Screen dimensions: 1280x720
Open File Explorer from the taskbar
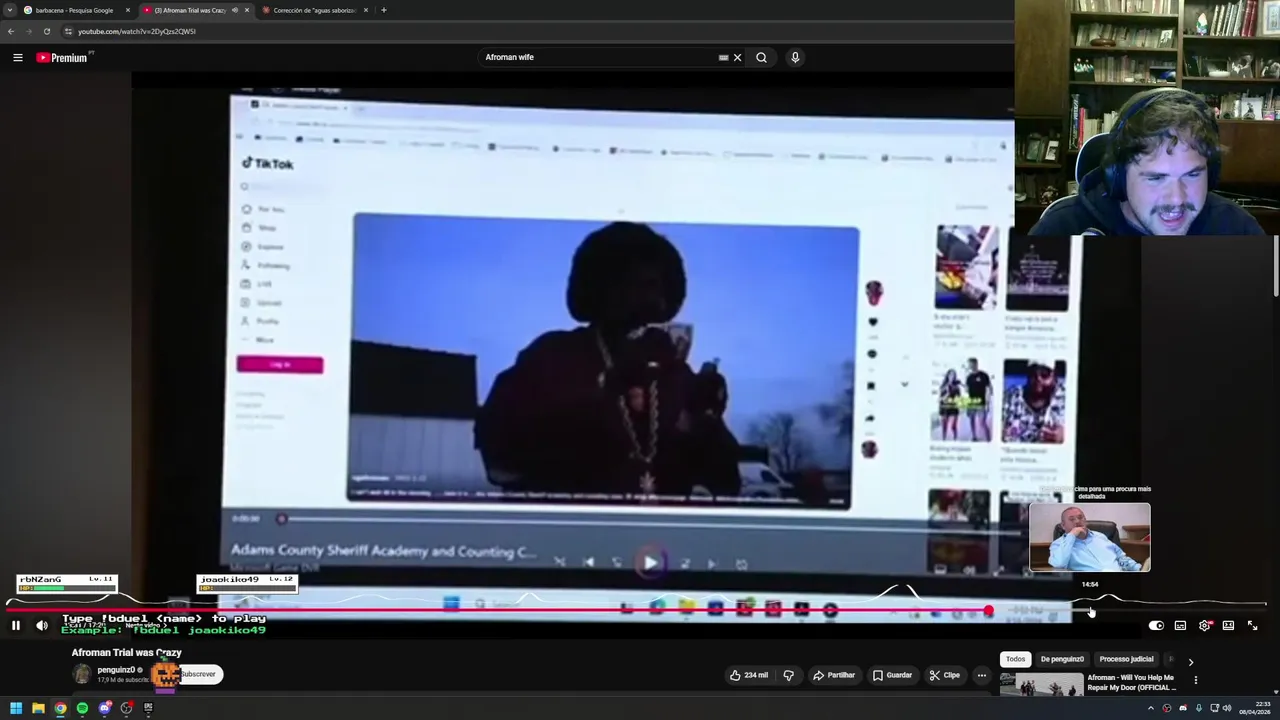pyautogui.click(x=38, y=708)
